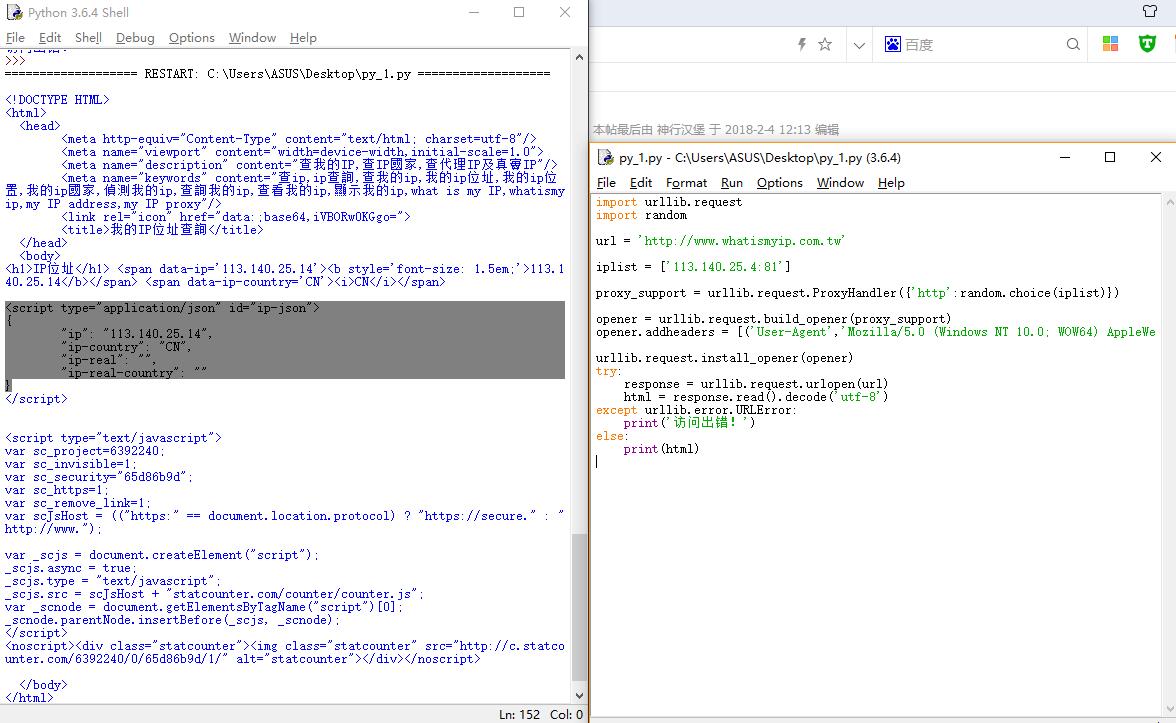Open the Shell menu

coord(88,37)
